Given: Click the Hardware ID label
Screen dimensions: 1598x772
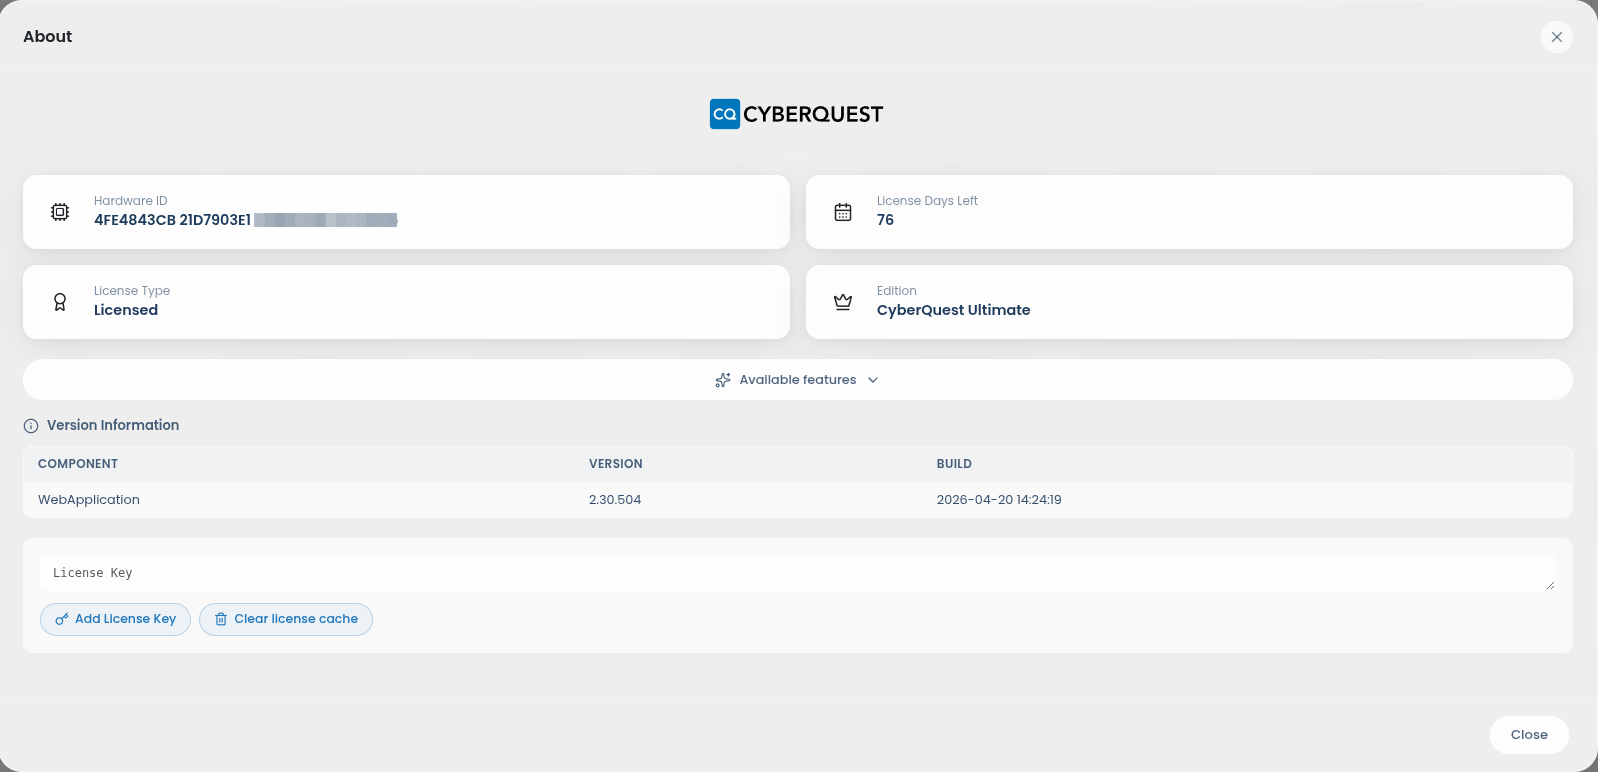Looking at the screenshot, I should (131, 201).
